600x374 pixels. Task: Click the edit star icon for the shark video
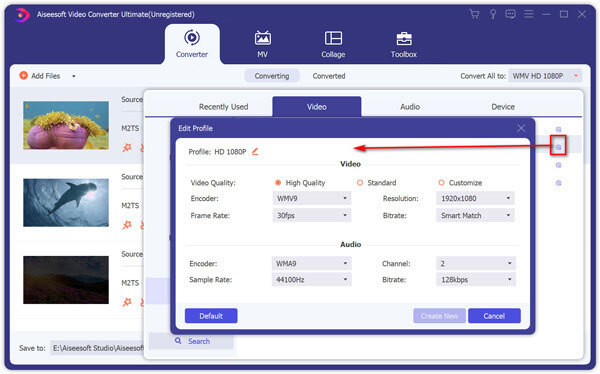pos(127,225)
